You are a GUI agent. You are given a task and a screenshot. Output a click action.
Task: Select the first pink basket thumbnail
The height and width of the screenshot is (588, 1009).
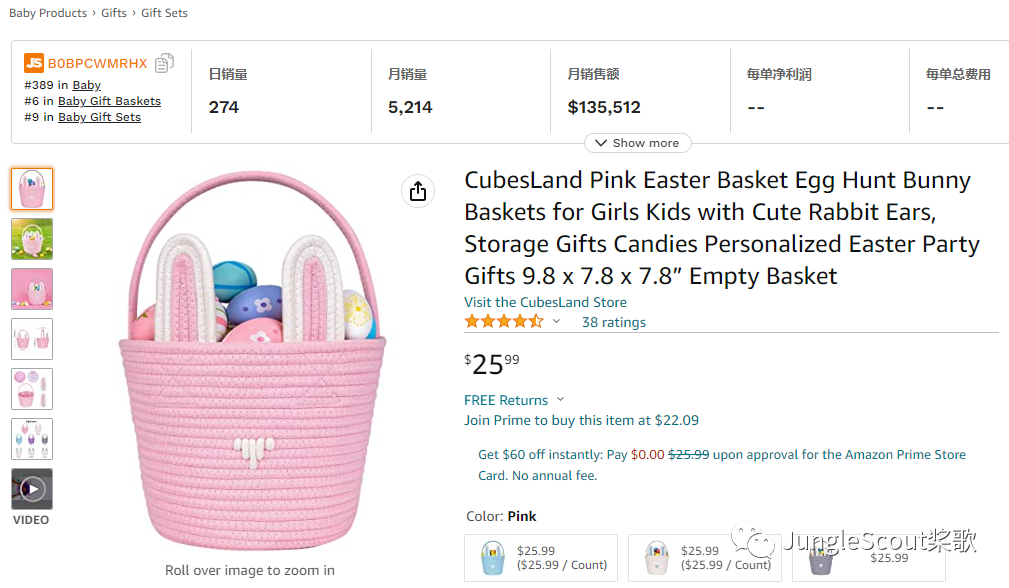point(32,189)
